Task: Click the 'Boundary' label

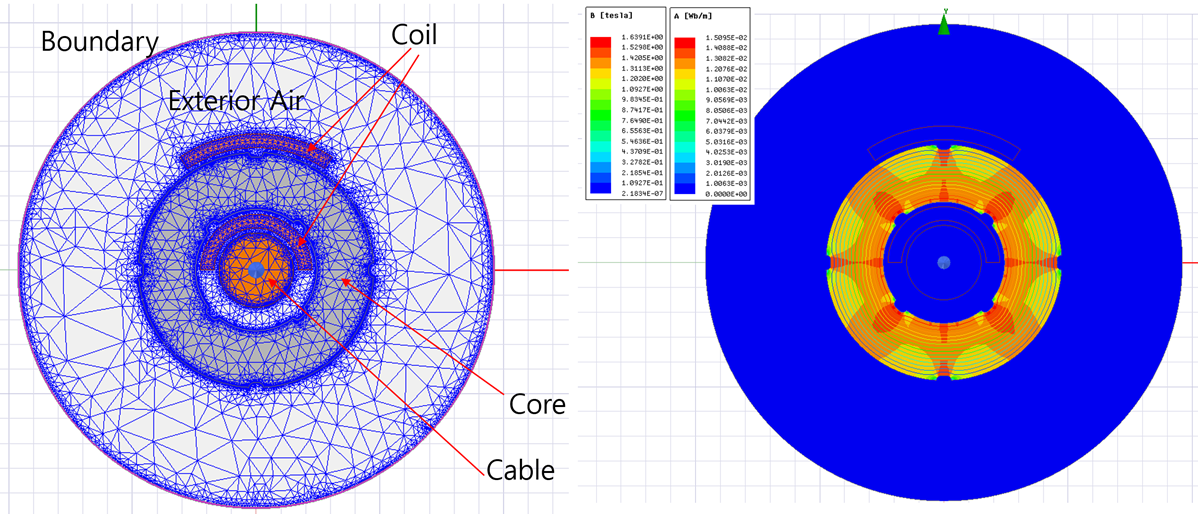Action: 99,42
